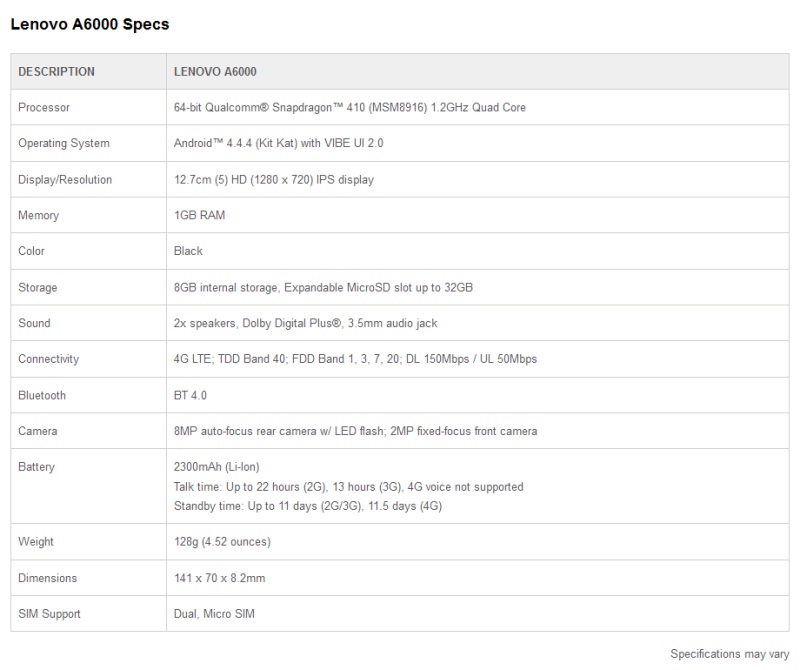Select the LENOVO A6000 column header
Image resolution: width=800 pixels, height=670 pixels.
point(215,71)
